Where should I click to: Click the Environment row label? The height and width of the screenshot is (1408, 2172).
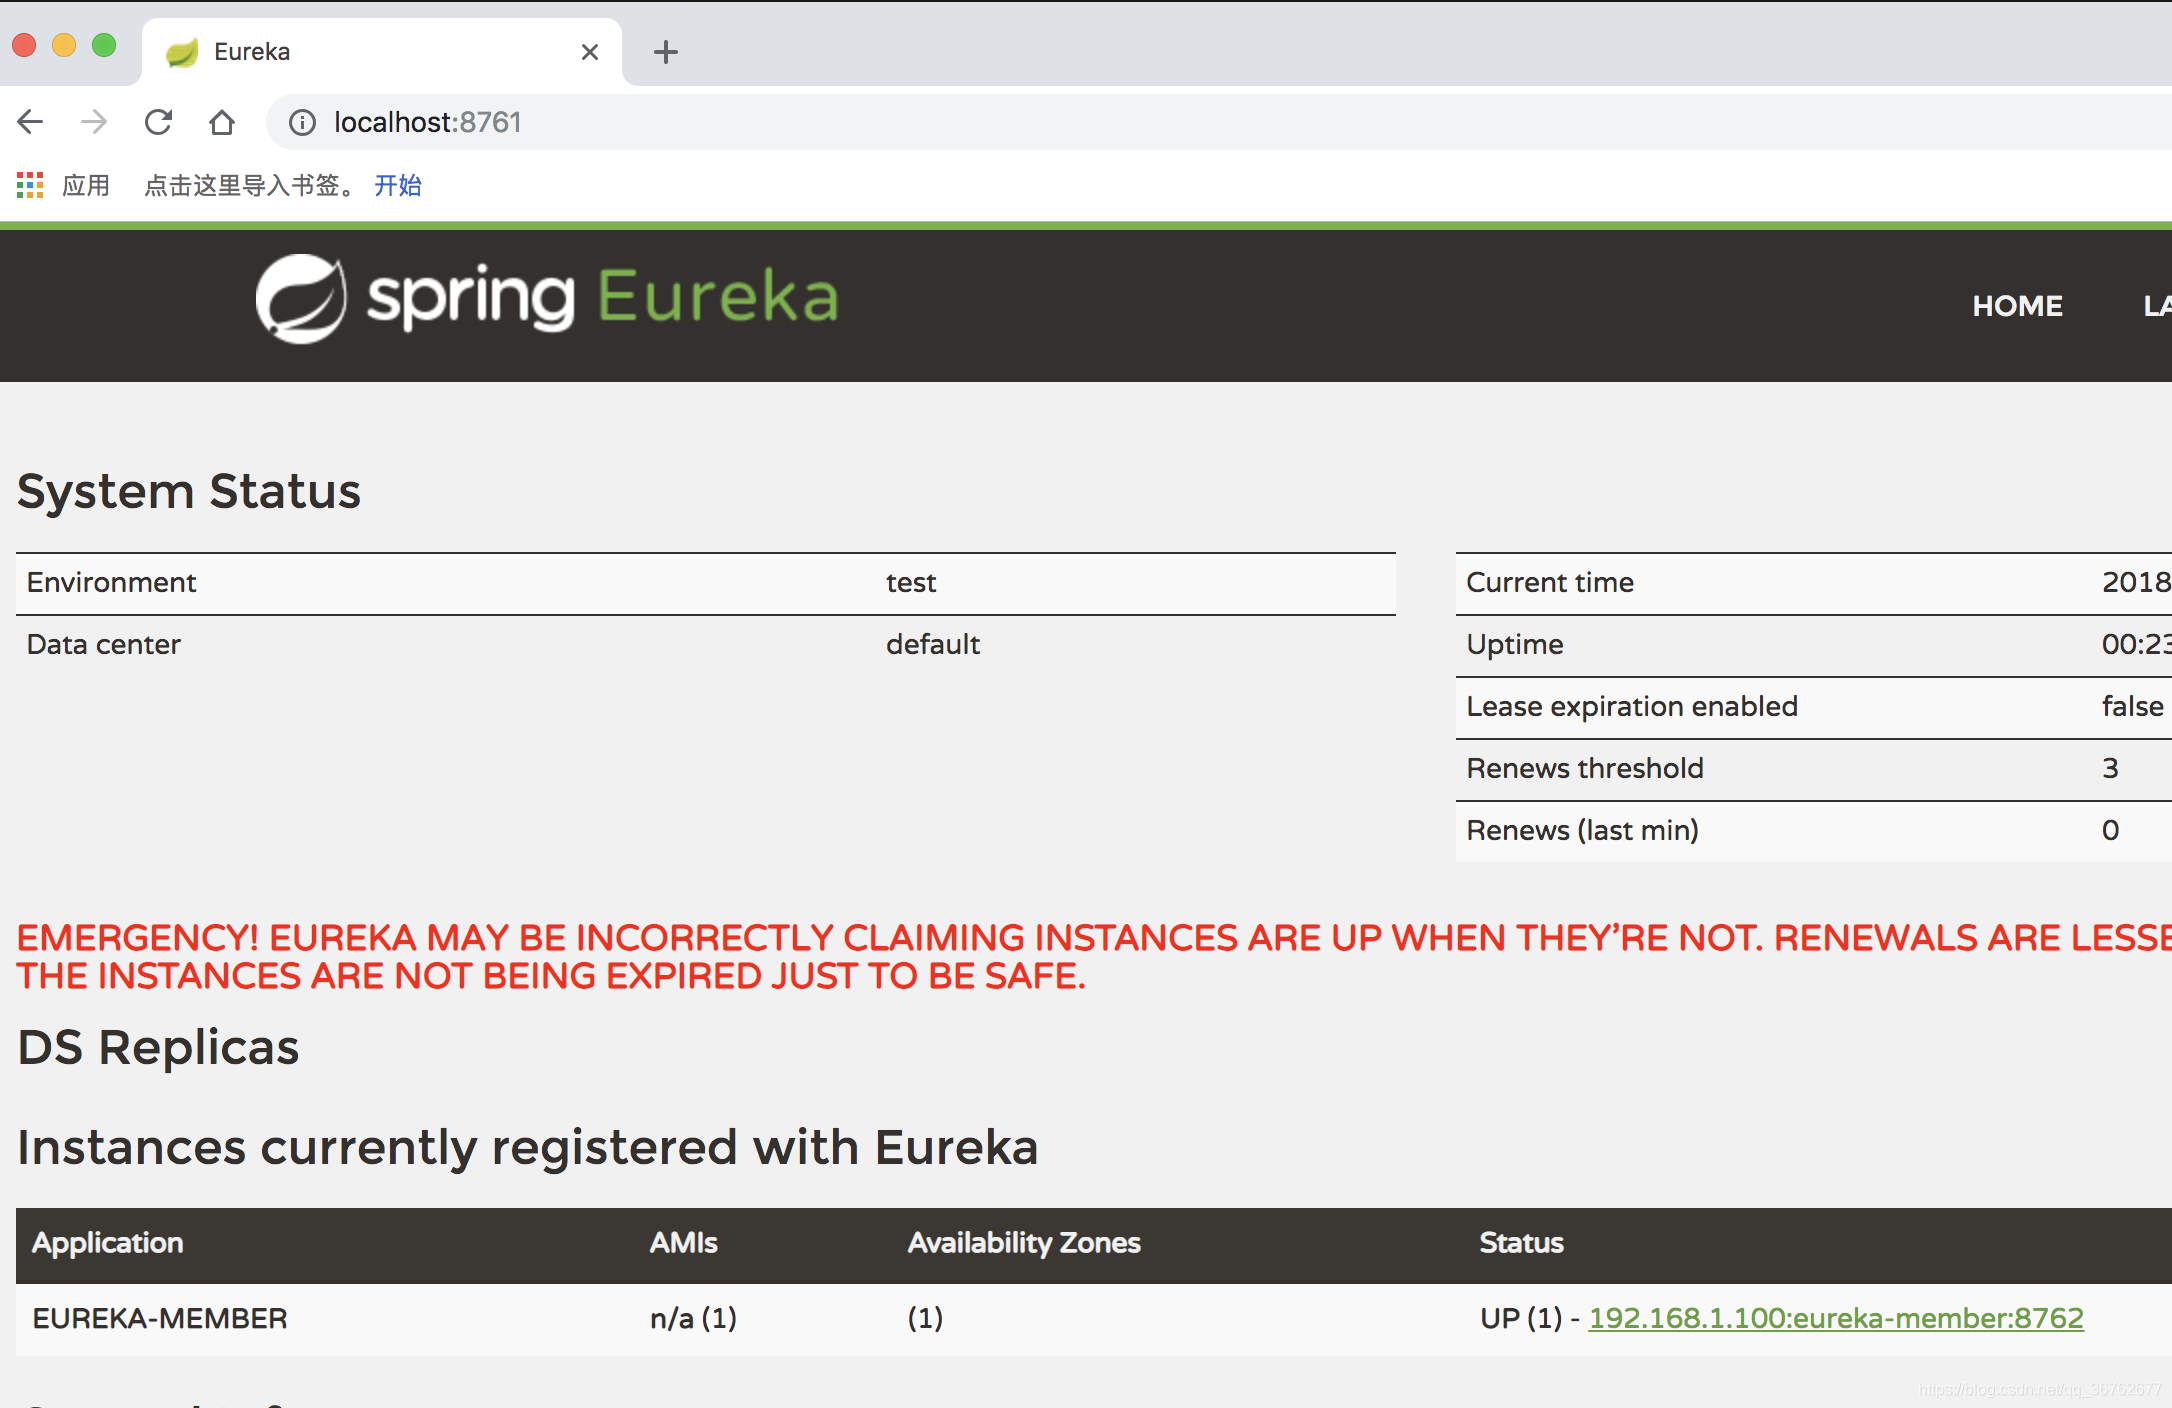(x=111, y=583)
